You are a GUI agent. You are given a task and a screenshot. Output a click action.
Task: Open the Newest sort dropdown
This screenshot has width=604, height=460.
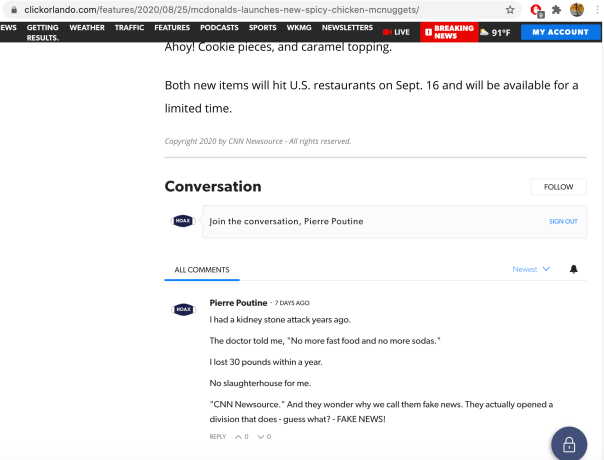tap(531, 269)
